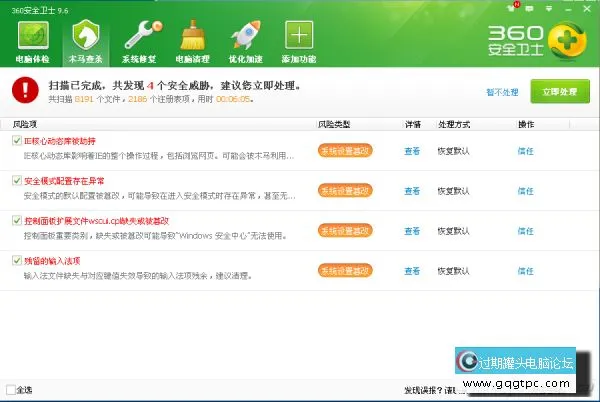Click the 操作 column header
The image size is (600, 402).
(526, 124)
